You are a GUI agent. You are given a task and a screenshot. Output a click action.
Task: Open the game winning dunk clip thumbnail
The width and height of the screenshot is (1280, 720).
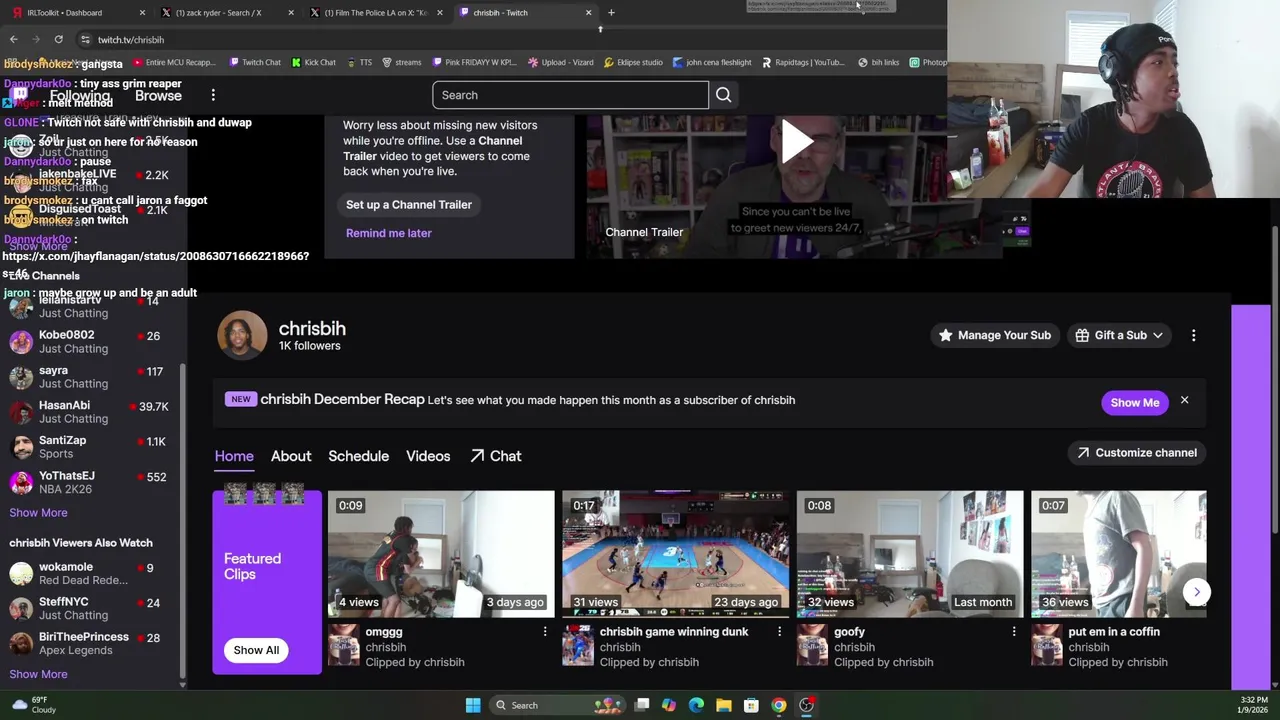pyautogui.click(x=675, y=554)
